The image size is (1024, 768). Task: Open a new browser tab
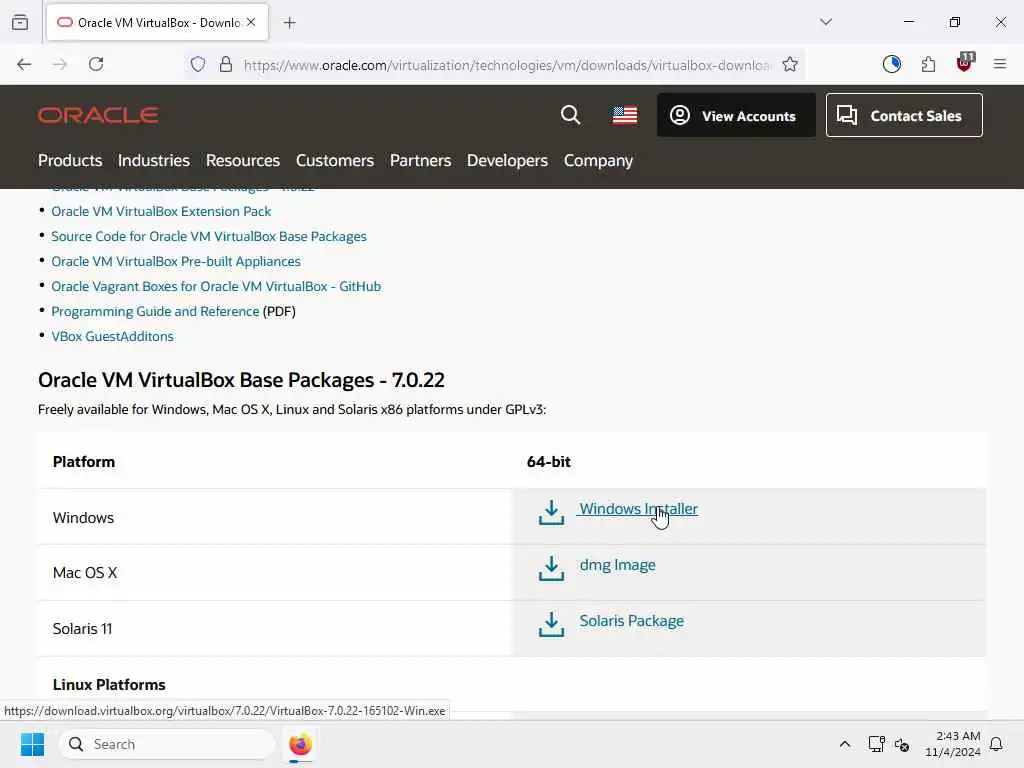pyautogui.click(x=290, y=23)
